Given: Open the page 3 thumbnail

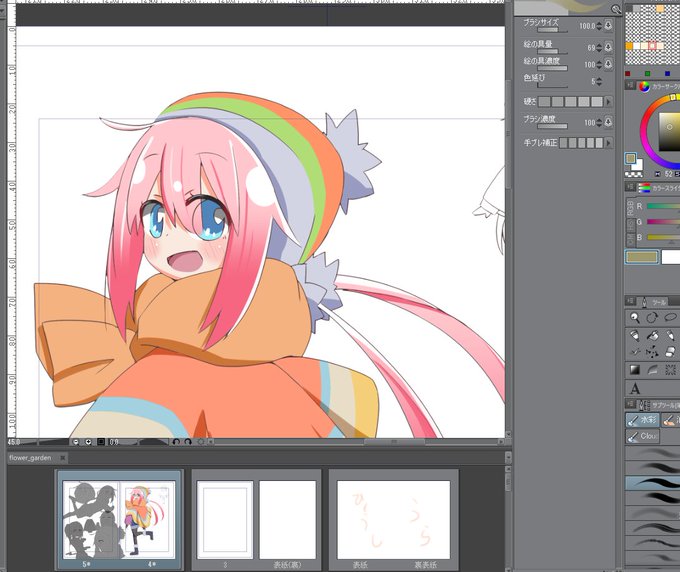Looking at the screenshot, I should point(225,520).
